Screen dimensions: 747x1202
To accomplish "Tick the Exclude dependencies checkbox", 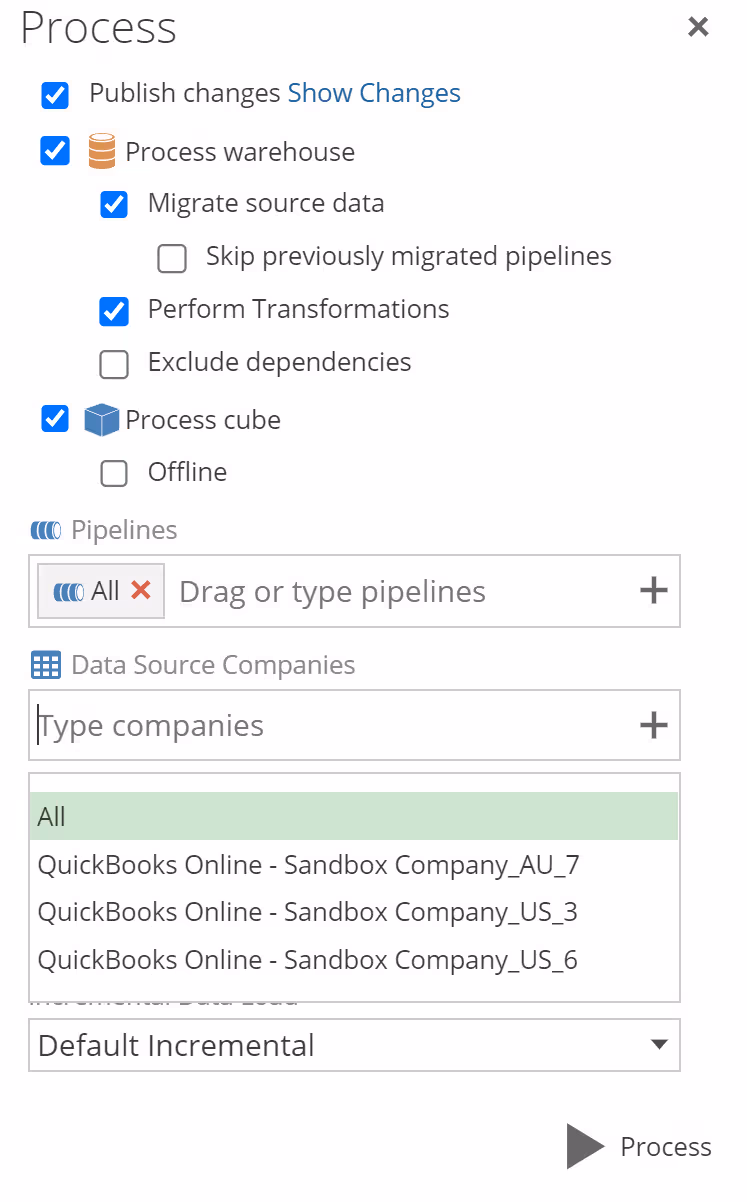I will pyautogui.click(x=114, y=364).
